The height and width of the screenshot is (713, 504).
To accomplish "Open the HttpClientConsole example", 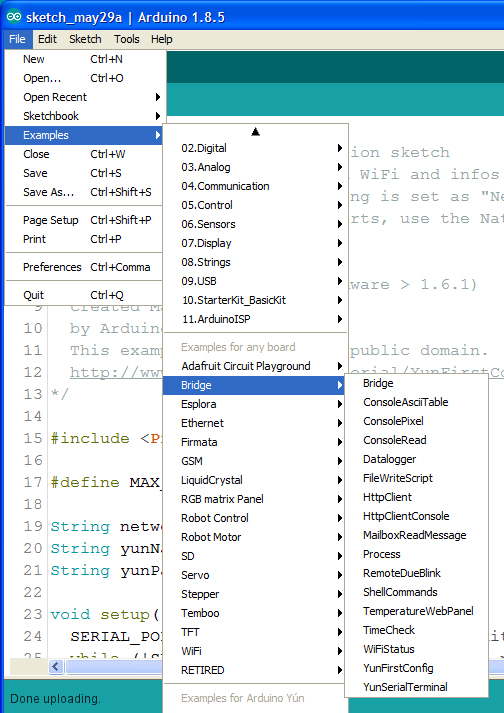I will point(416,517).
